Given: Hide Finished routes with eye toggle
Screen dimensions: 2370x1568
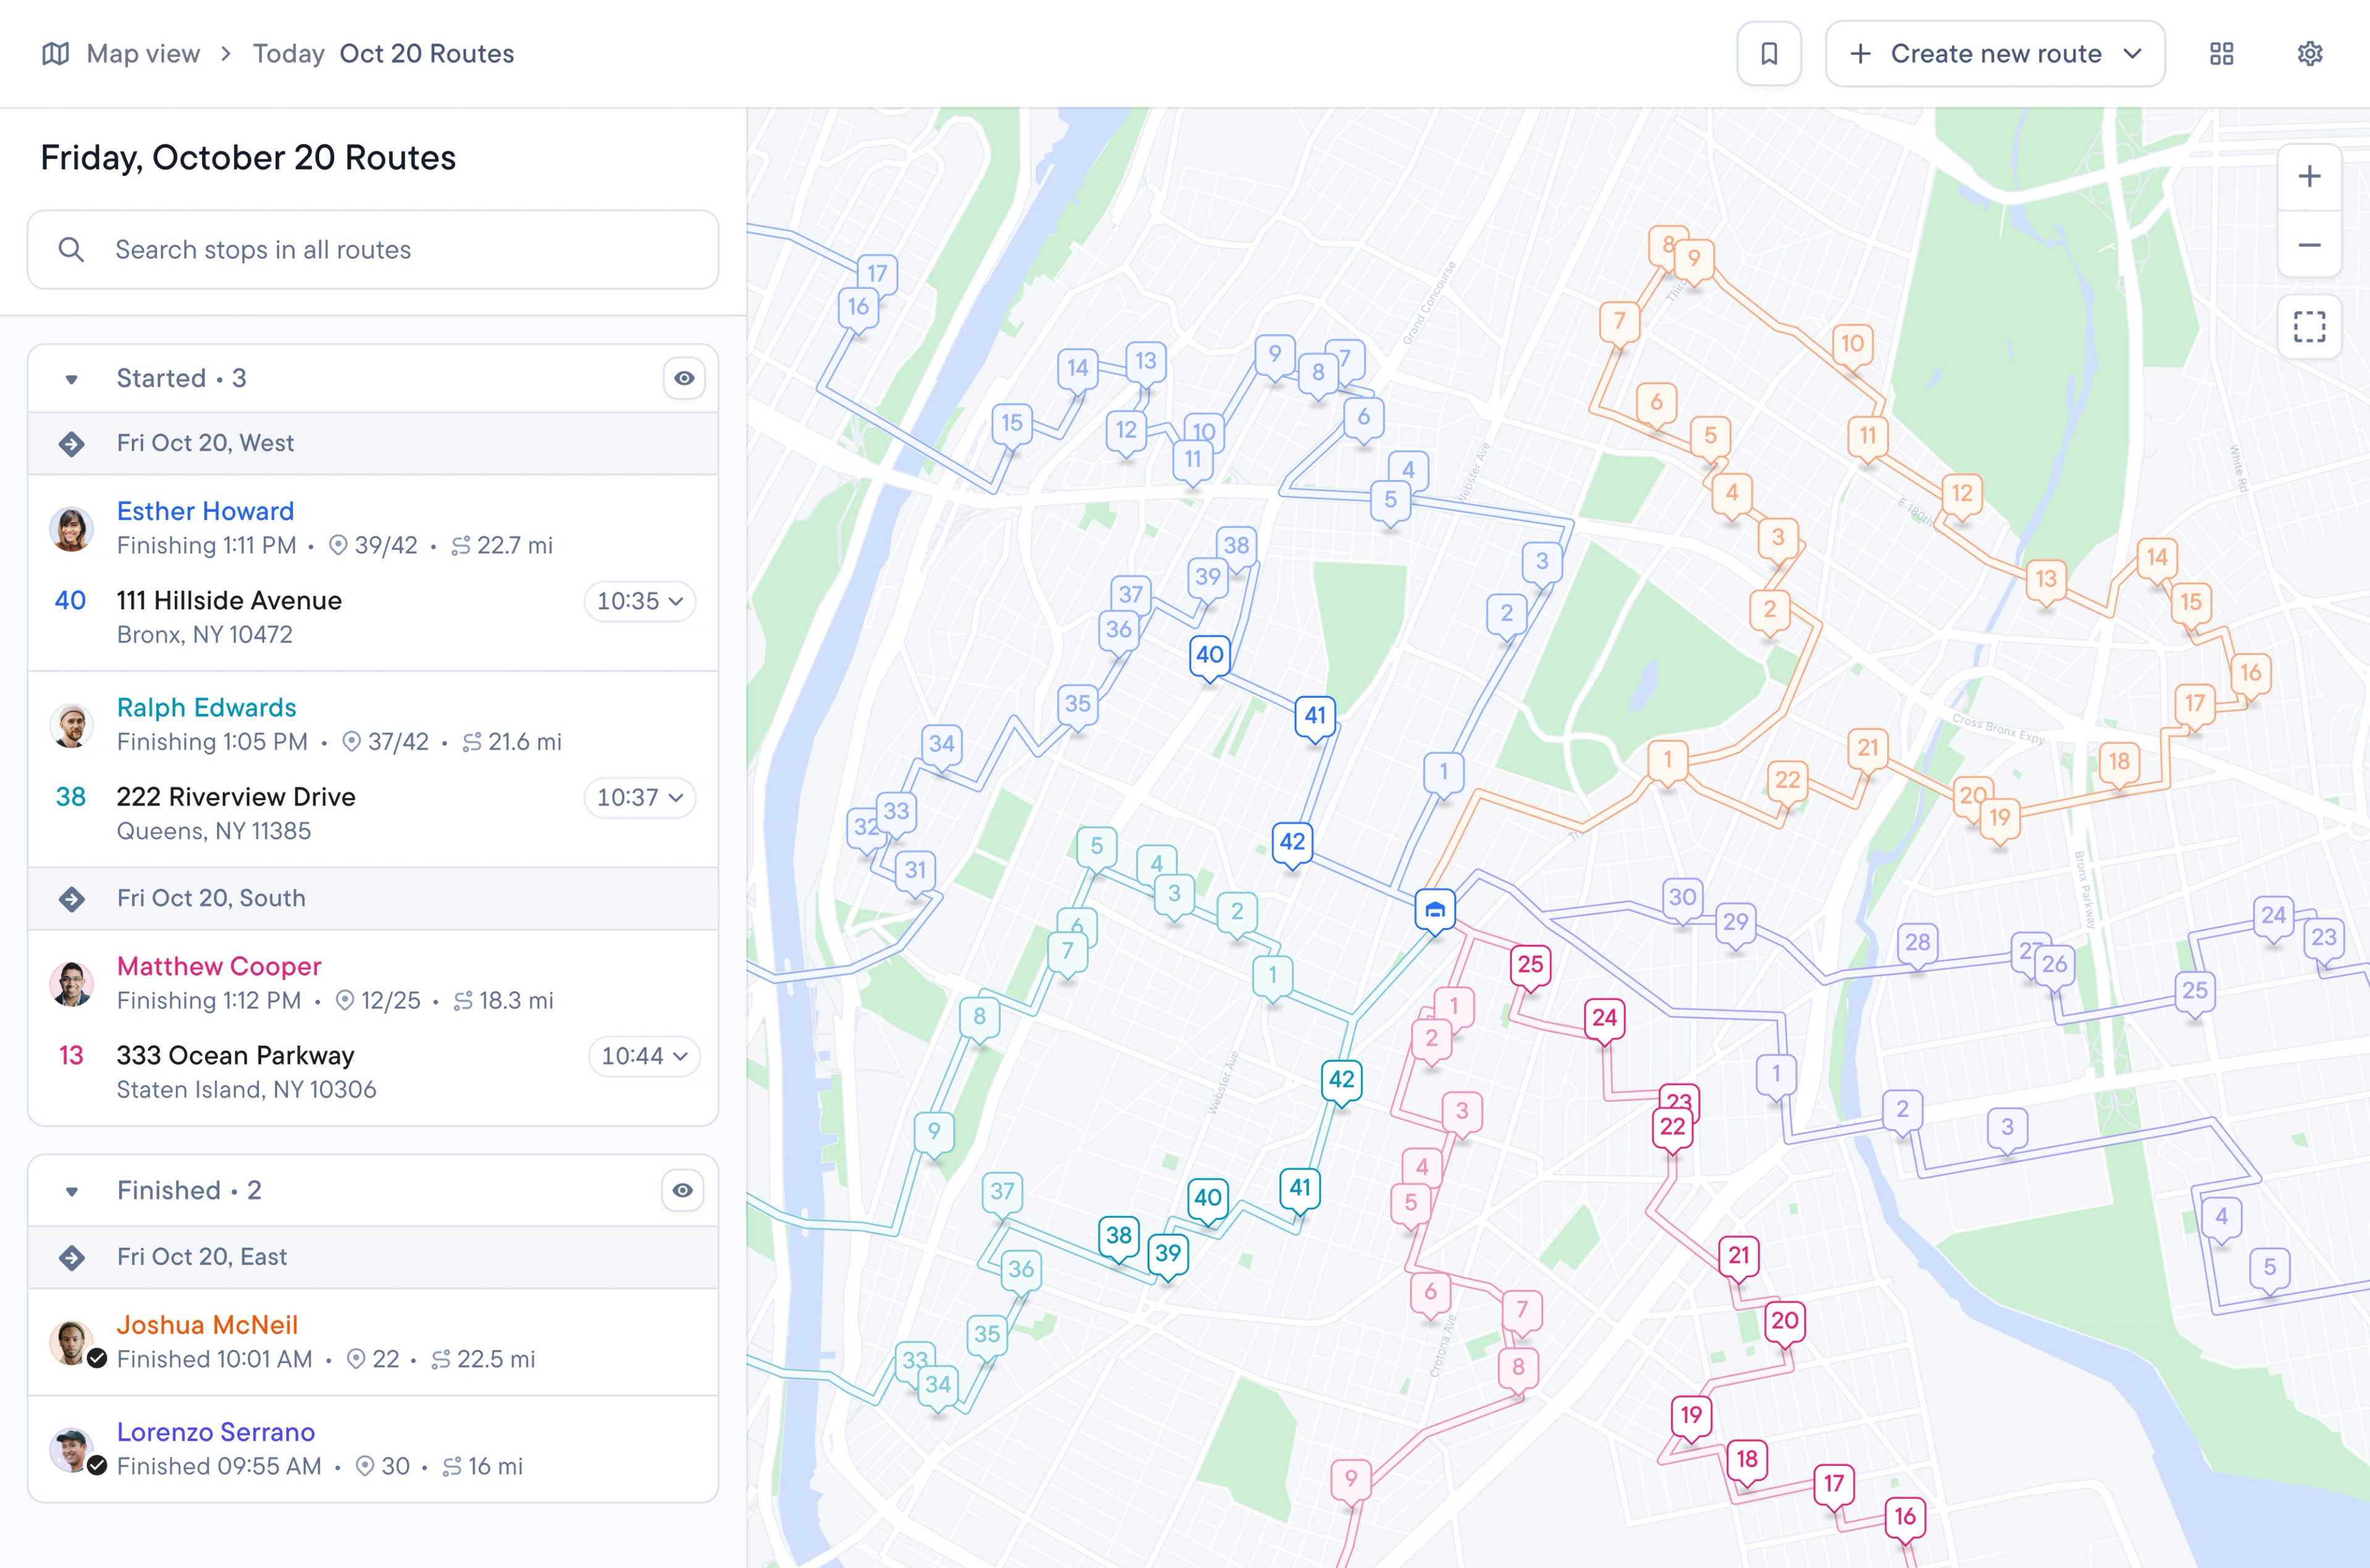Looking at the screenshot, I should [x=683, y=1191].
